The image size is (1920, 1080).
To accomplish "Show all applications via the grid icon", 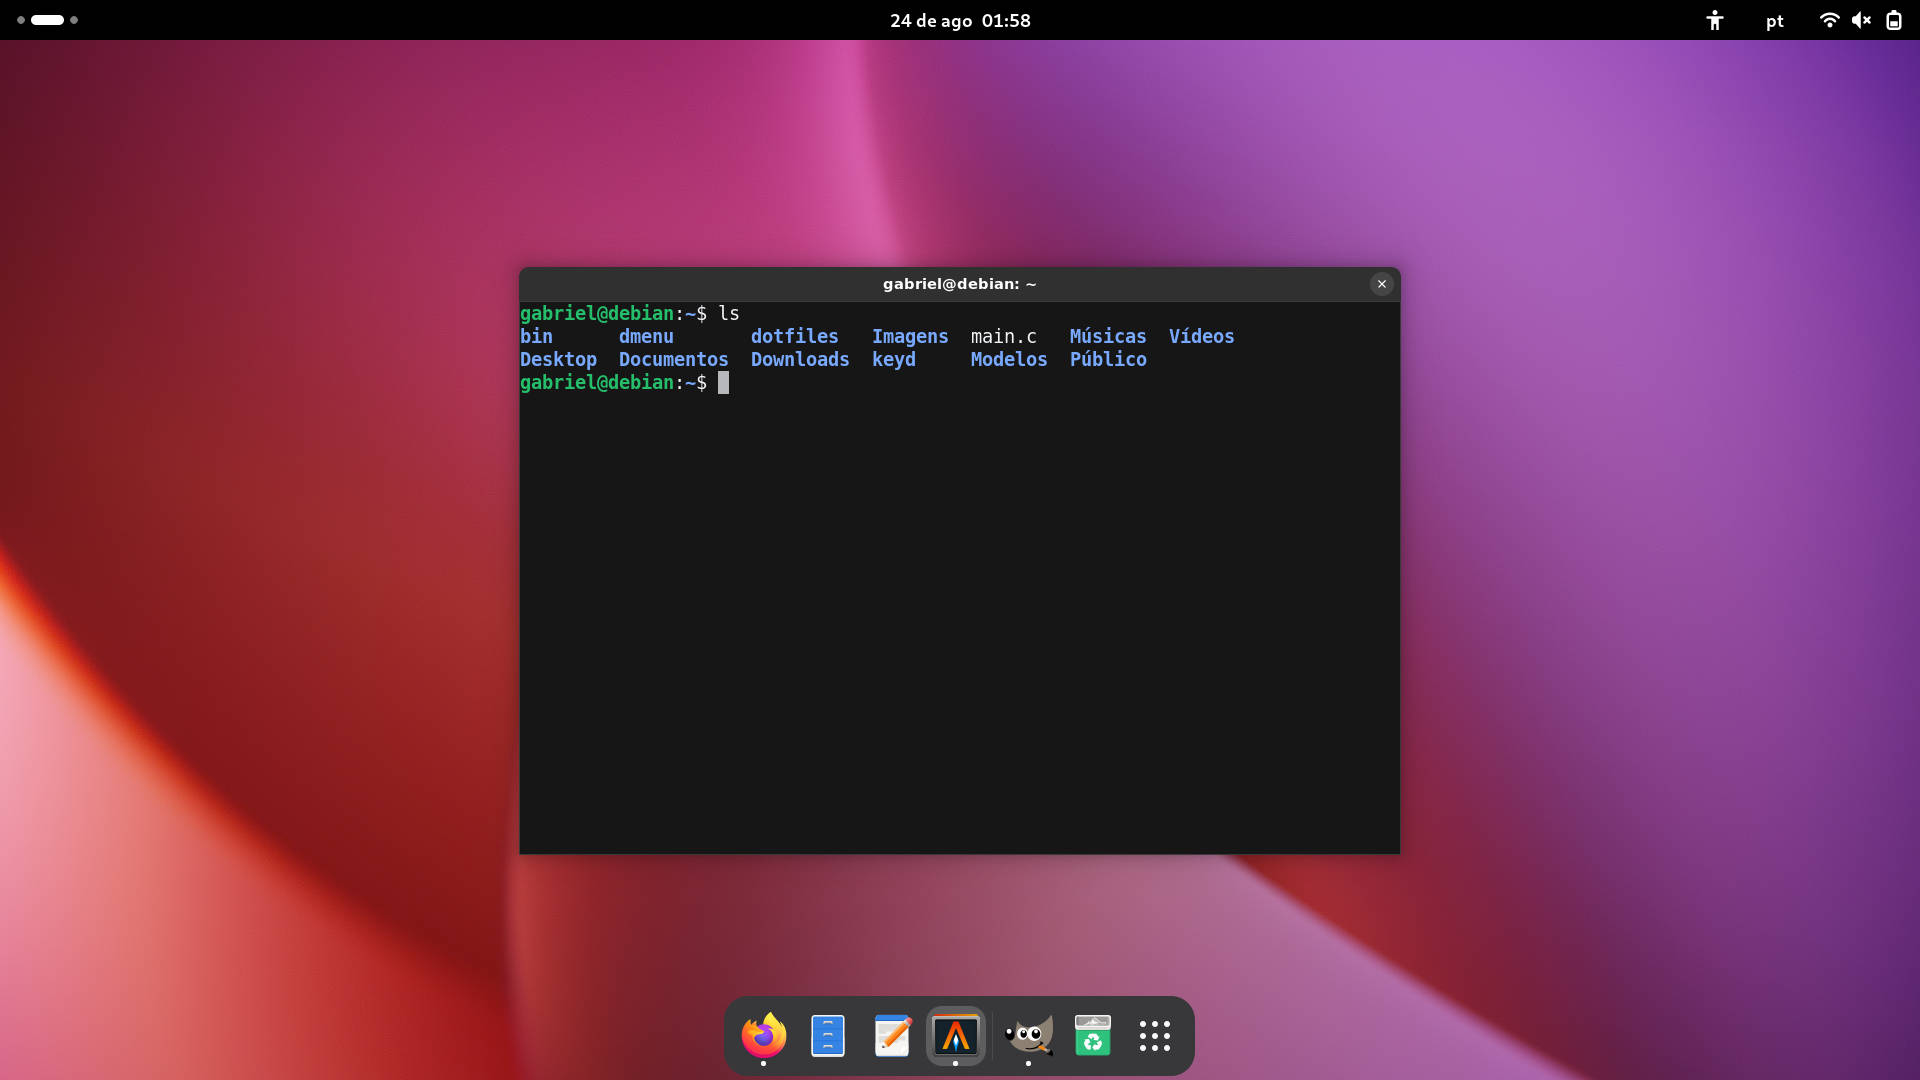I will coord(1155,1035).
